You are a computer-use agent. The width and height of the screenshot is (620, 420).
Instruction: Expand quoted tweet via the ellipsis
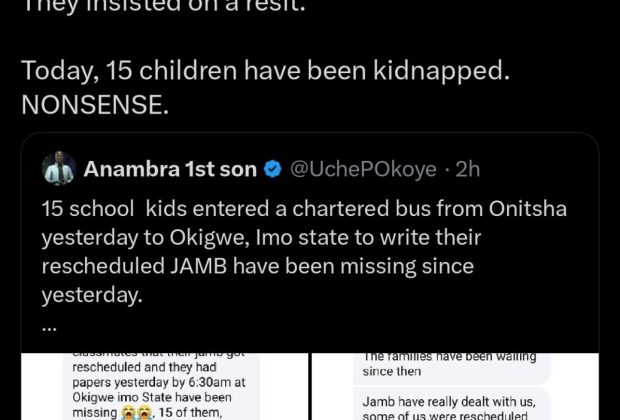49,328
